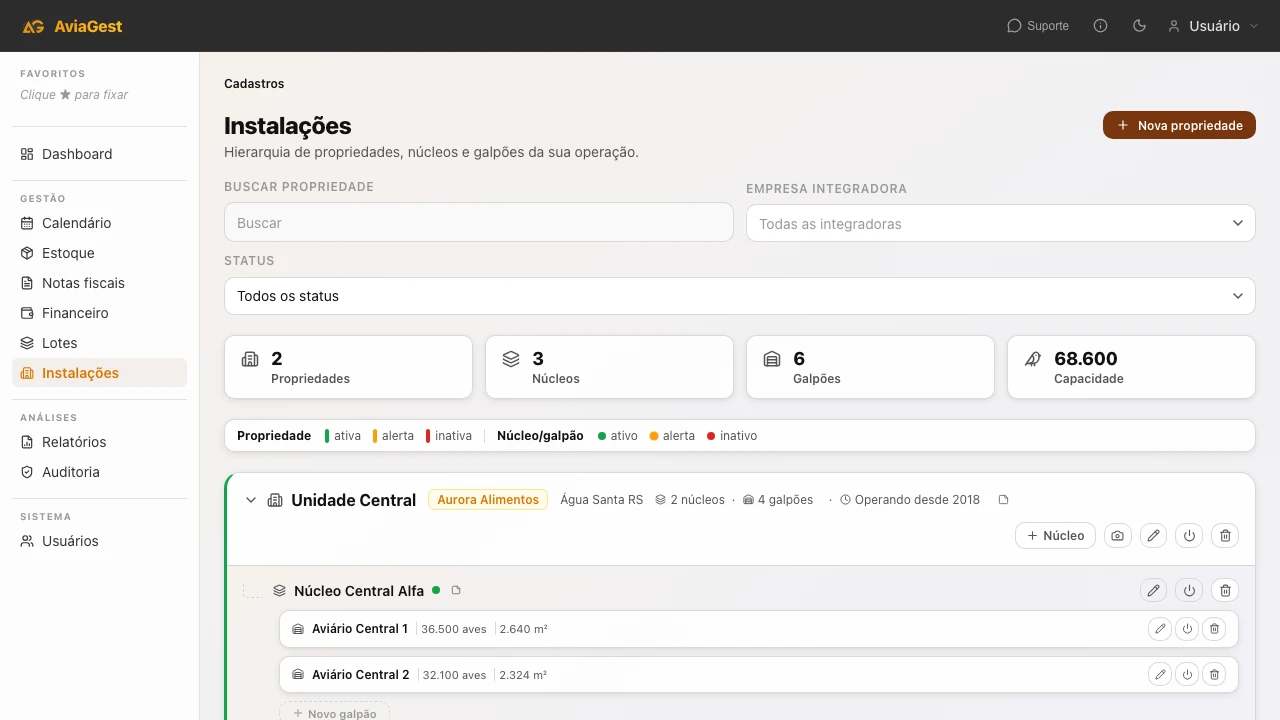Go to Auditoria page

pyautogui.click(x=99, y=472)
